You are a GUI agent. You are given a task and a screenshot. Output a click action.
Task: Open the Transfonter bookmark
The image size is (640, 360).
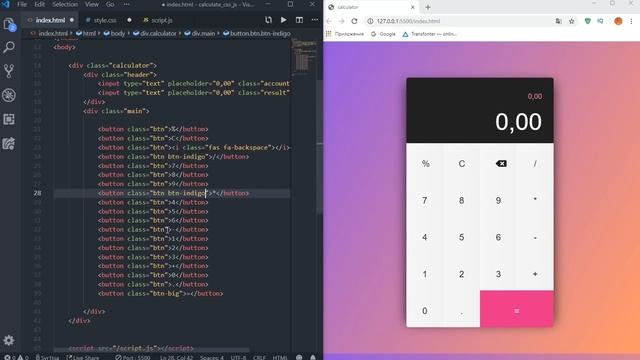click(x=429, y=34)
